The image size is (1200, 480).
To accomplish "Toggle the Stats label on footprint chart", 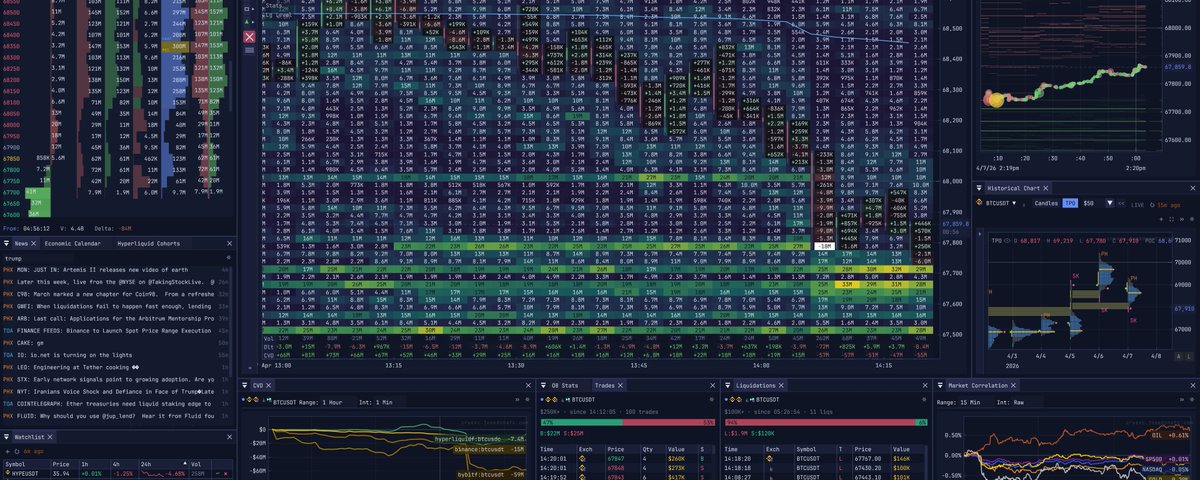I will coord(273,6).
